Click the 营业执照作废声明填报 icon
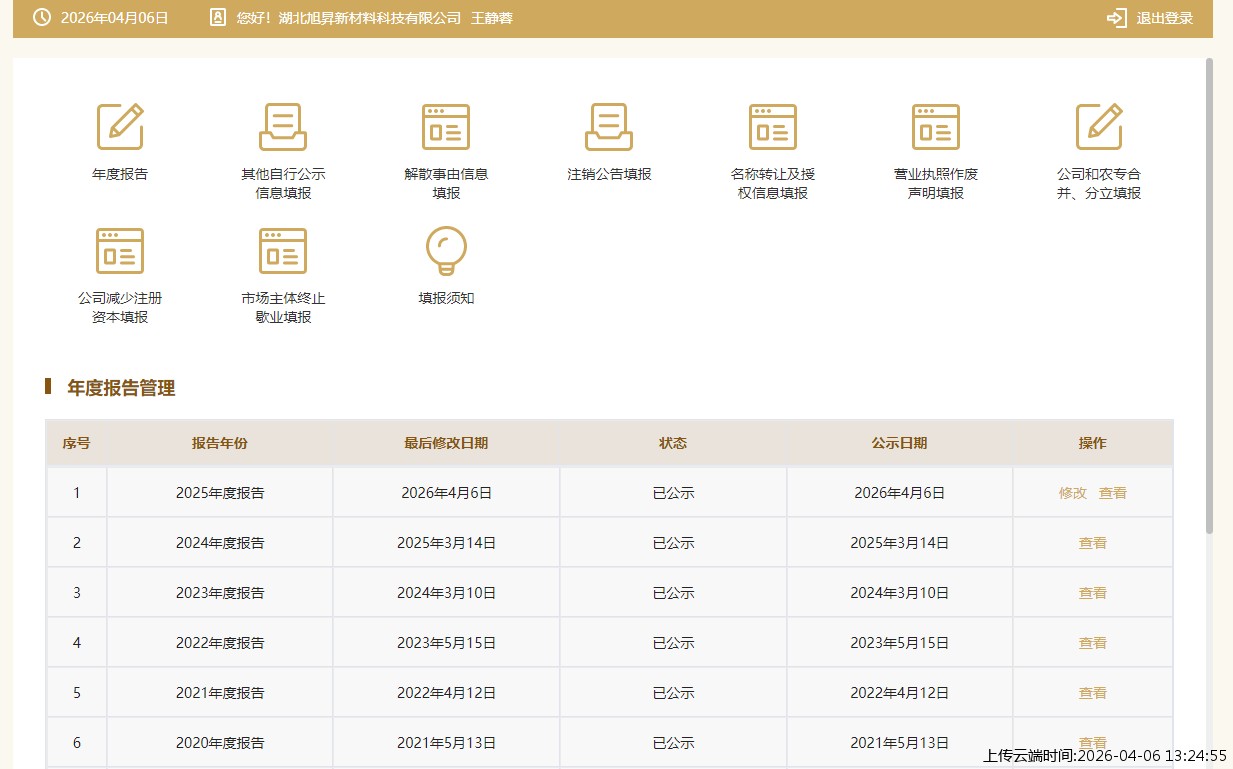The height and width of the screenshot is (769, 1233). (x=936, y=127)
